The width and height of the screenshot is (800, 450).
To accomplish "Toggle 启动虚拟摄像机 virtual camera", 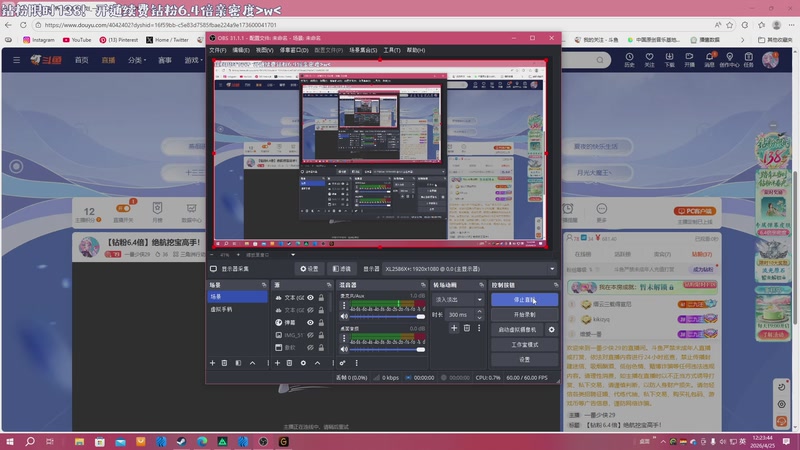I will (517, 330).
